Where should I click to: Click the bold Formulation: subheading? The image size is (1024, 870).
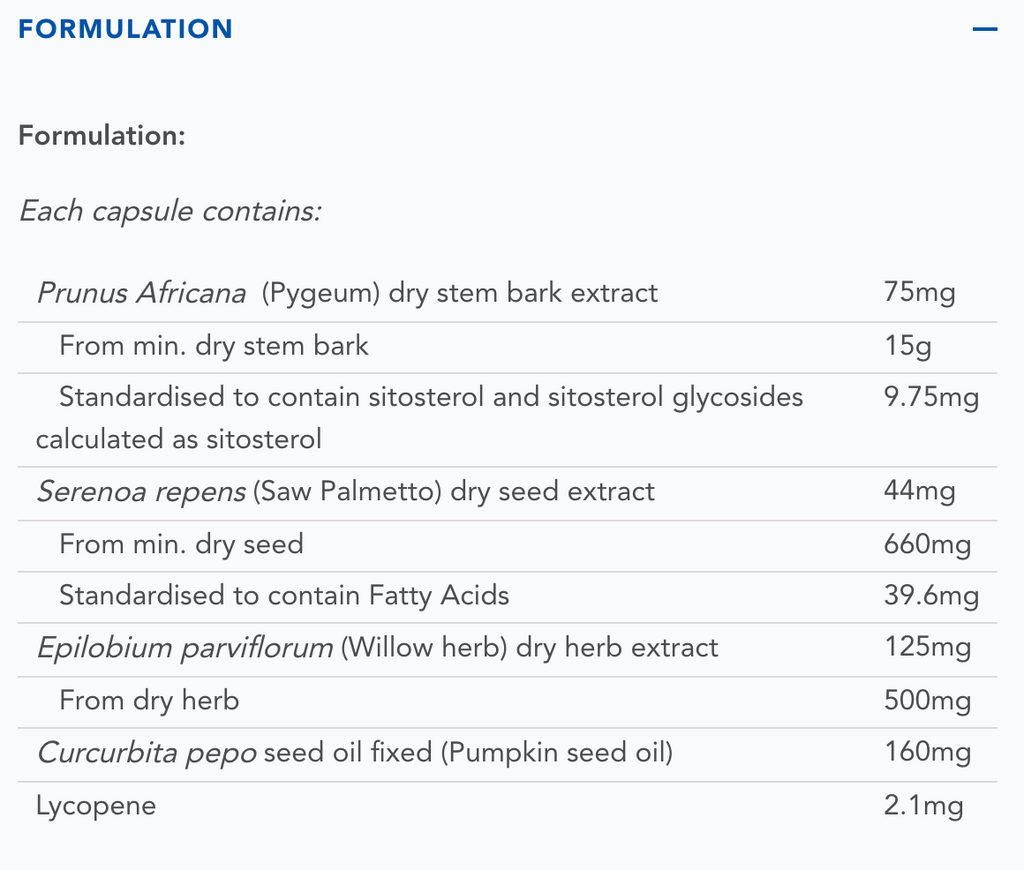coord(102,135)
